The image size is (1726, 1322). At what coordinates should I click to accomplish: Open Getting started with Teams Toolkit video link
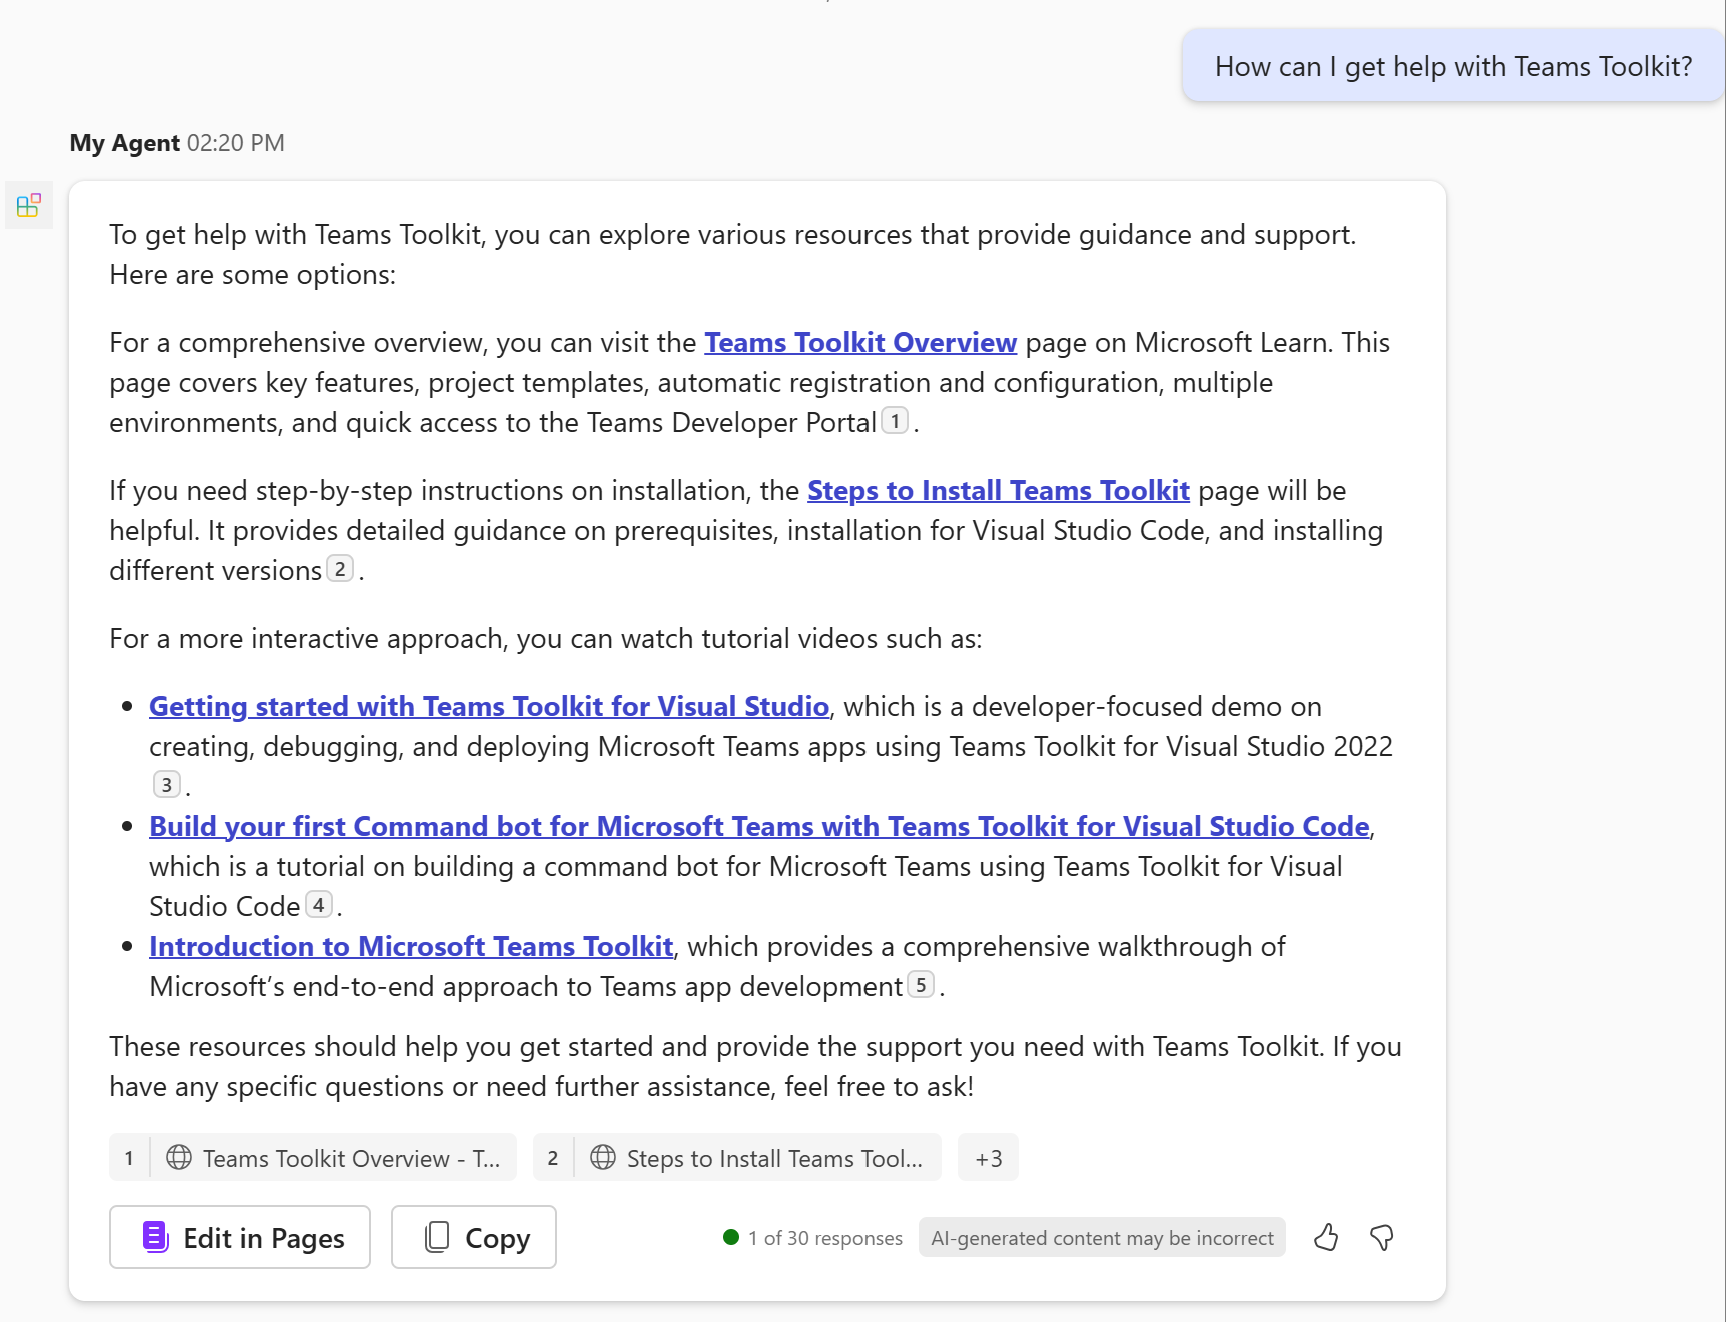pyautogui.click(x=489, y=707)
